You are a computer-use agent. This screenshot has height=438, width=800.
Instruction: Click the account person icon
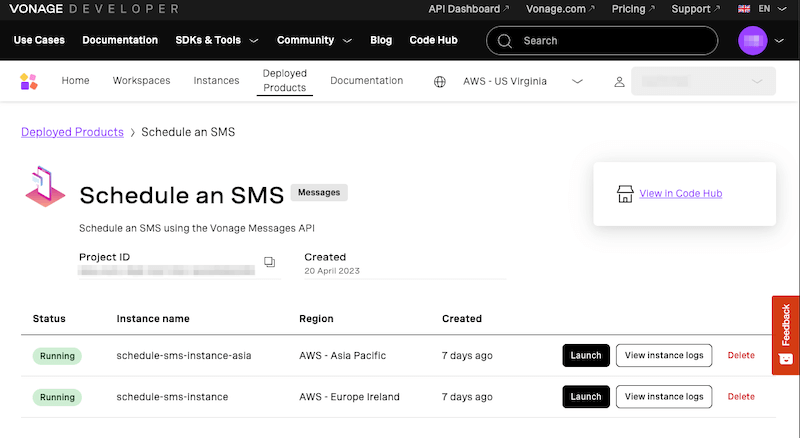(620, 82)
